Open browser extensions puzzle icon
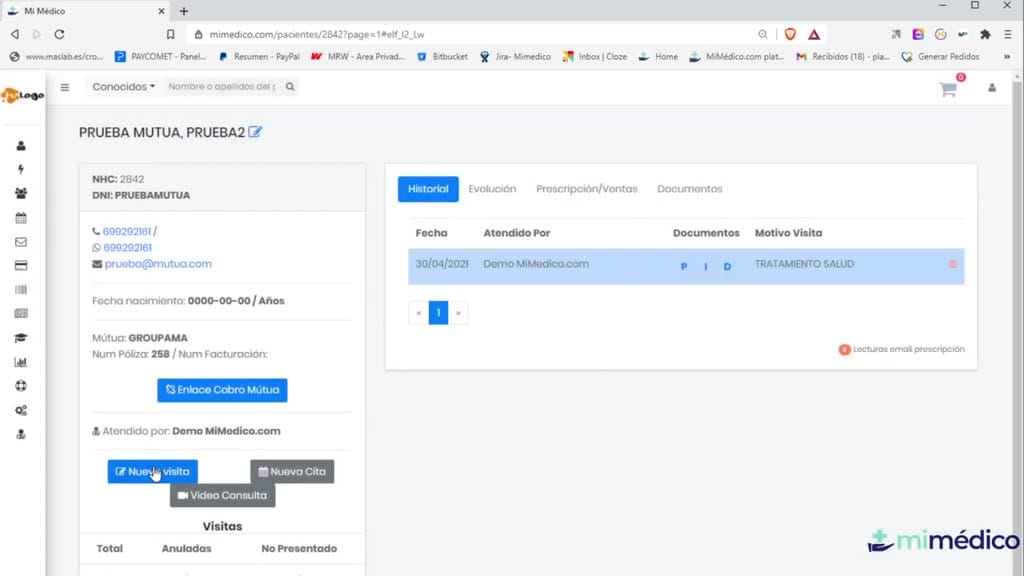Viewport: 1024px width, 576px height. 985,34
